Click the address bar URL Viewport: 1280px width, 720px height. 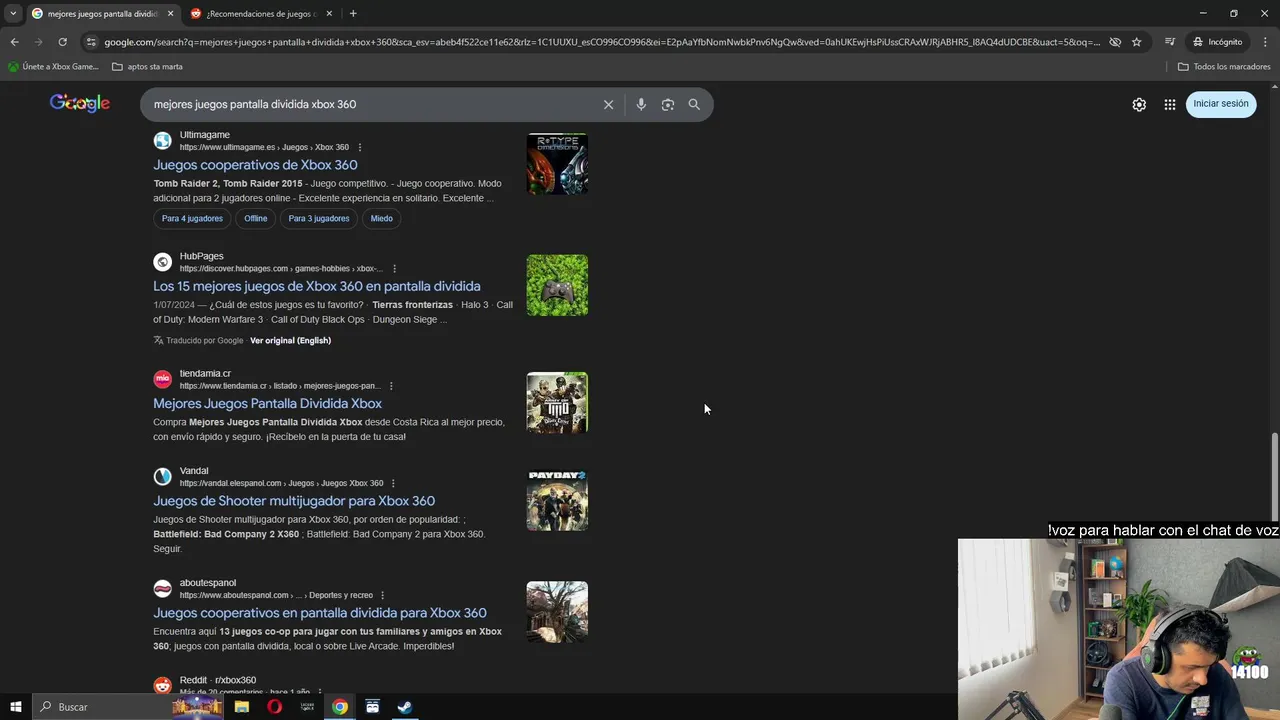click(600, 42)
